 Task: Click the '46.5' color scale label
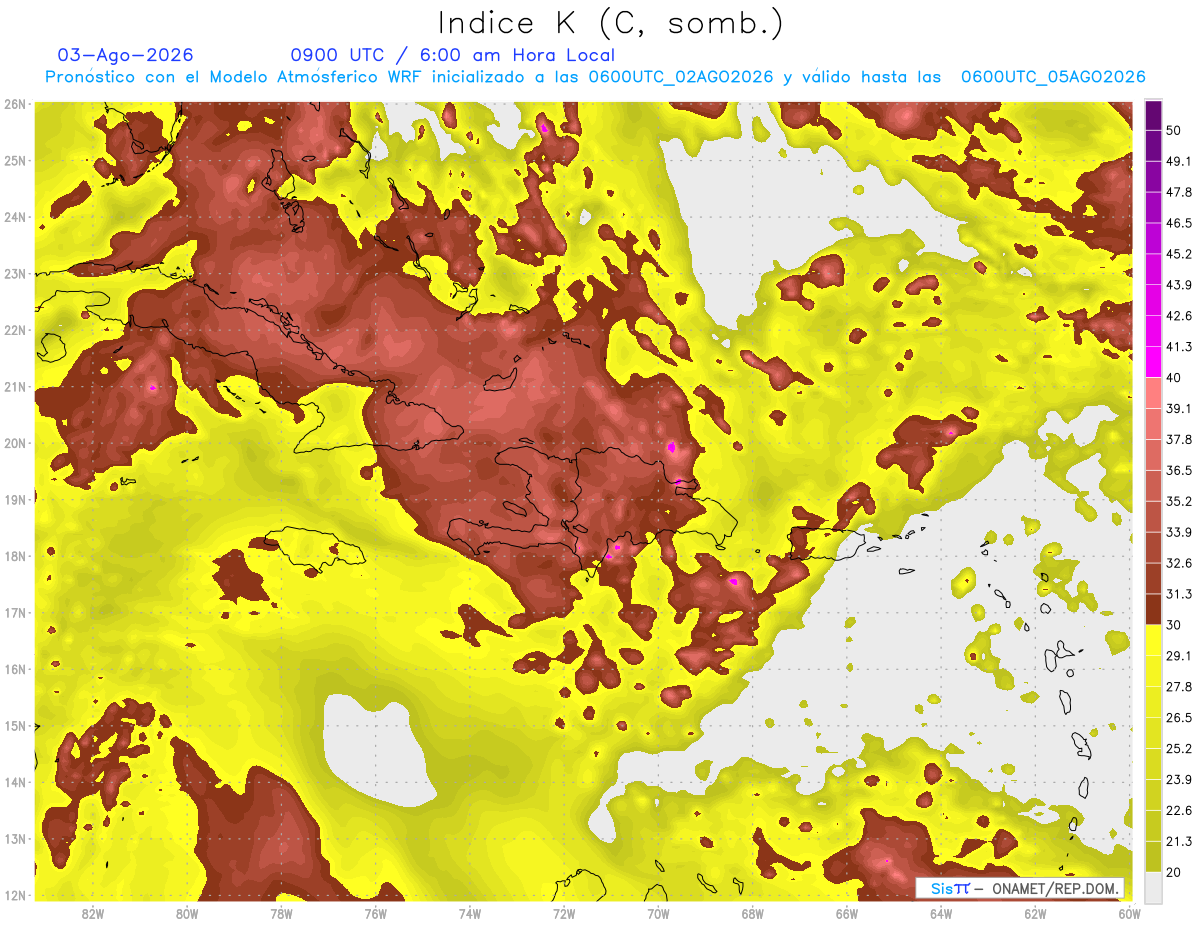1178,223
